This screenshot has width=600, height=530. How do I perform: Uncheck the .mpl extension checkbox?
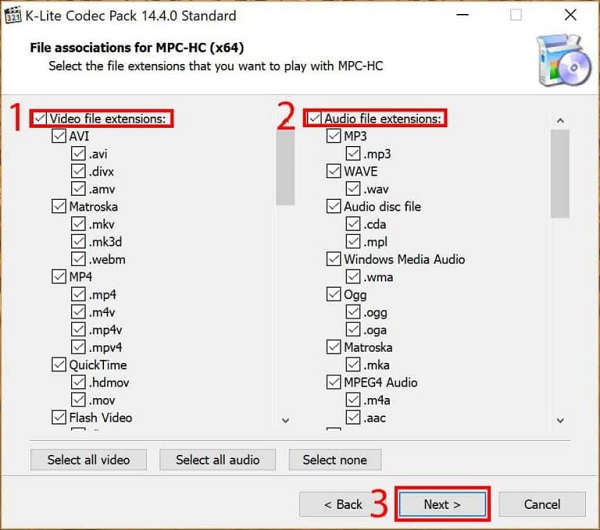coord(353,241)
